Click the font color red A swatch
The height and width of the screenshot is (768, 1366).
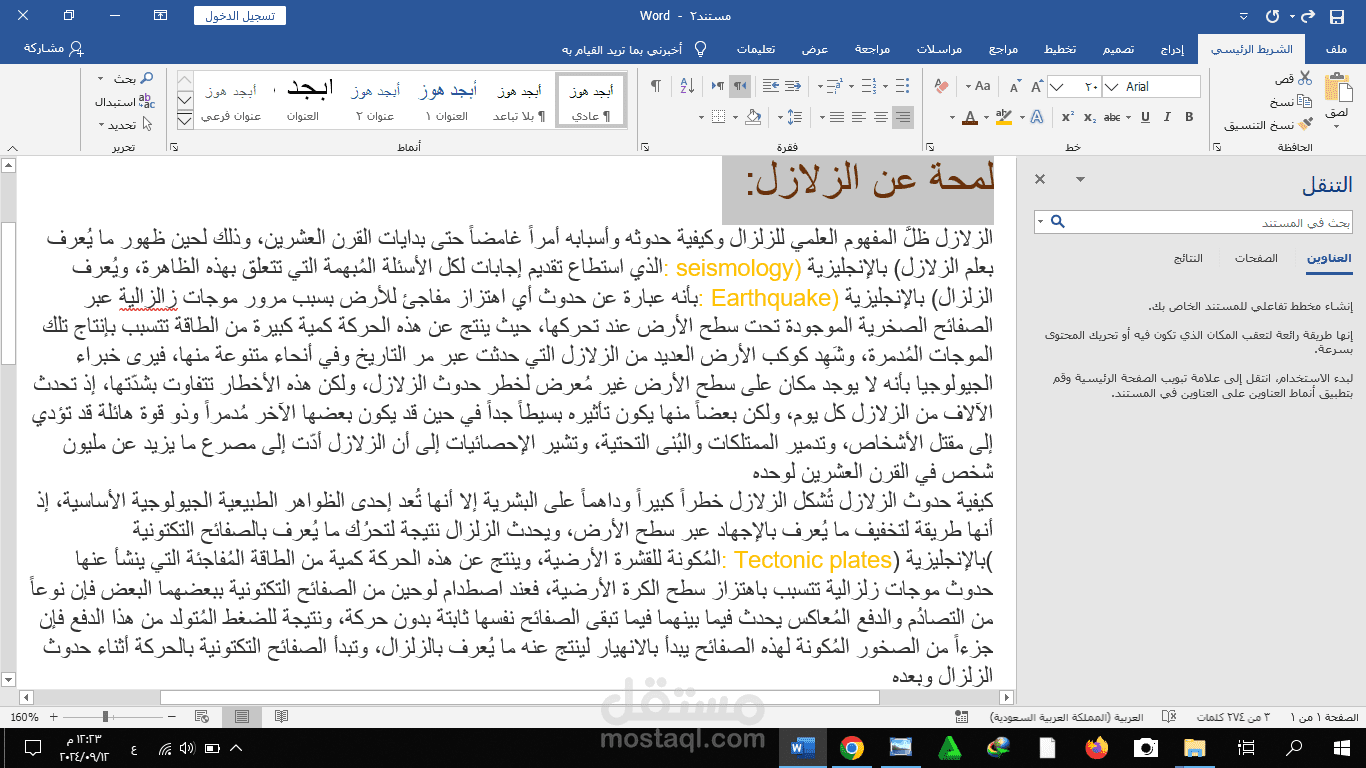point(969,117)
